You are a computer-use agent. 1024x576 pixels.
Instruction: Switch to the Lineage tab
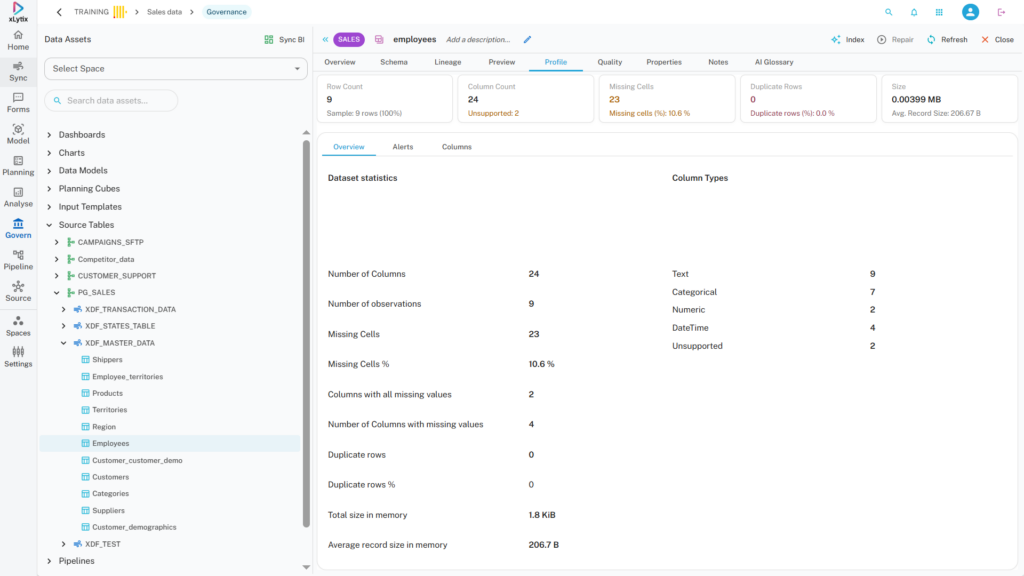447,62
